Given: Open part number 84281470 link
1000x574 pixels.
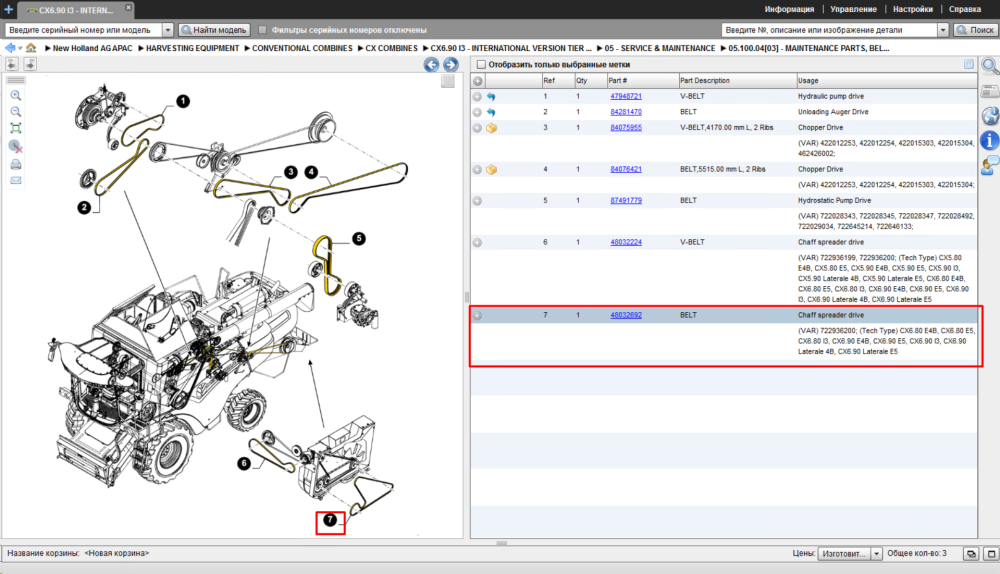Looking at the screenshot, I should (x=626, y=112).
